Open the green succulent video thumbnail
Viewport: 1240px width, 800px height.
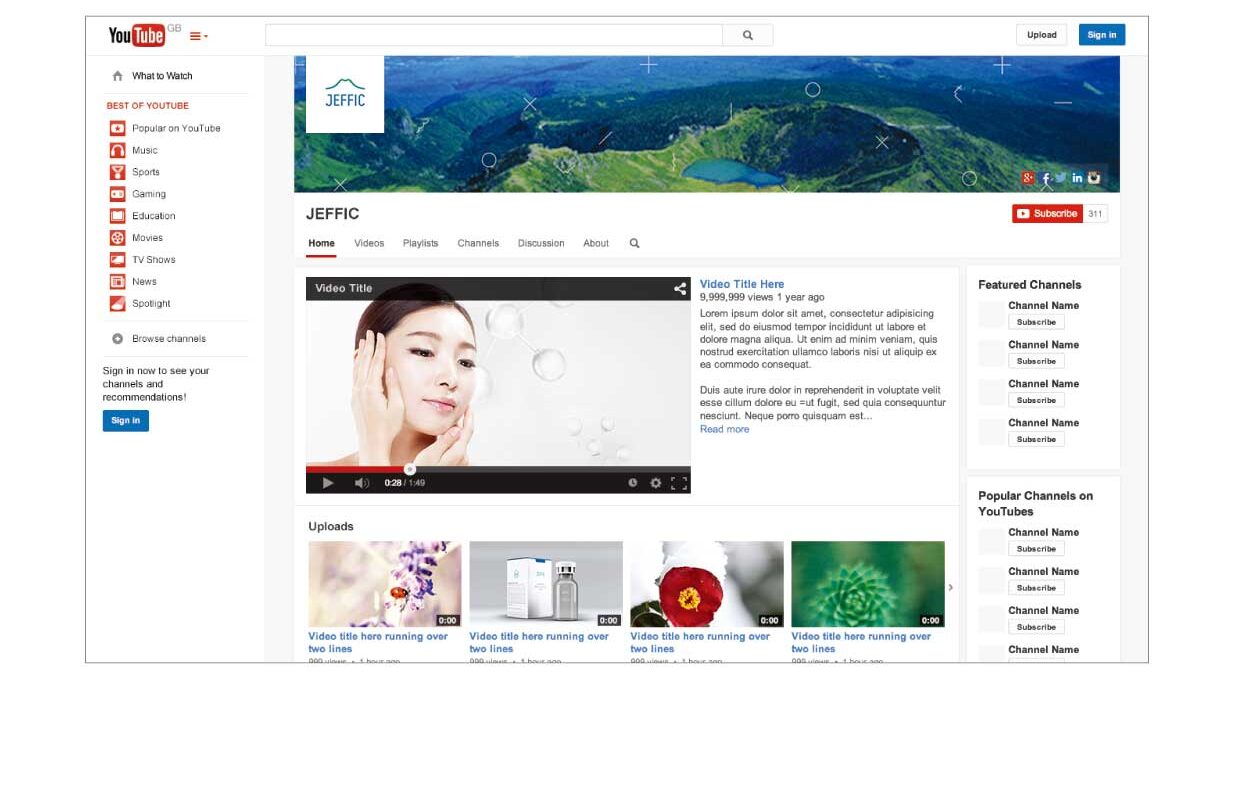click(x=868, y=584)
